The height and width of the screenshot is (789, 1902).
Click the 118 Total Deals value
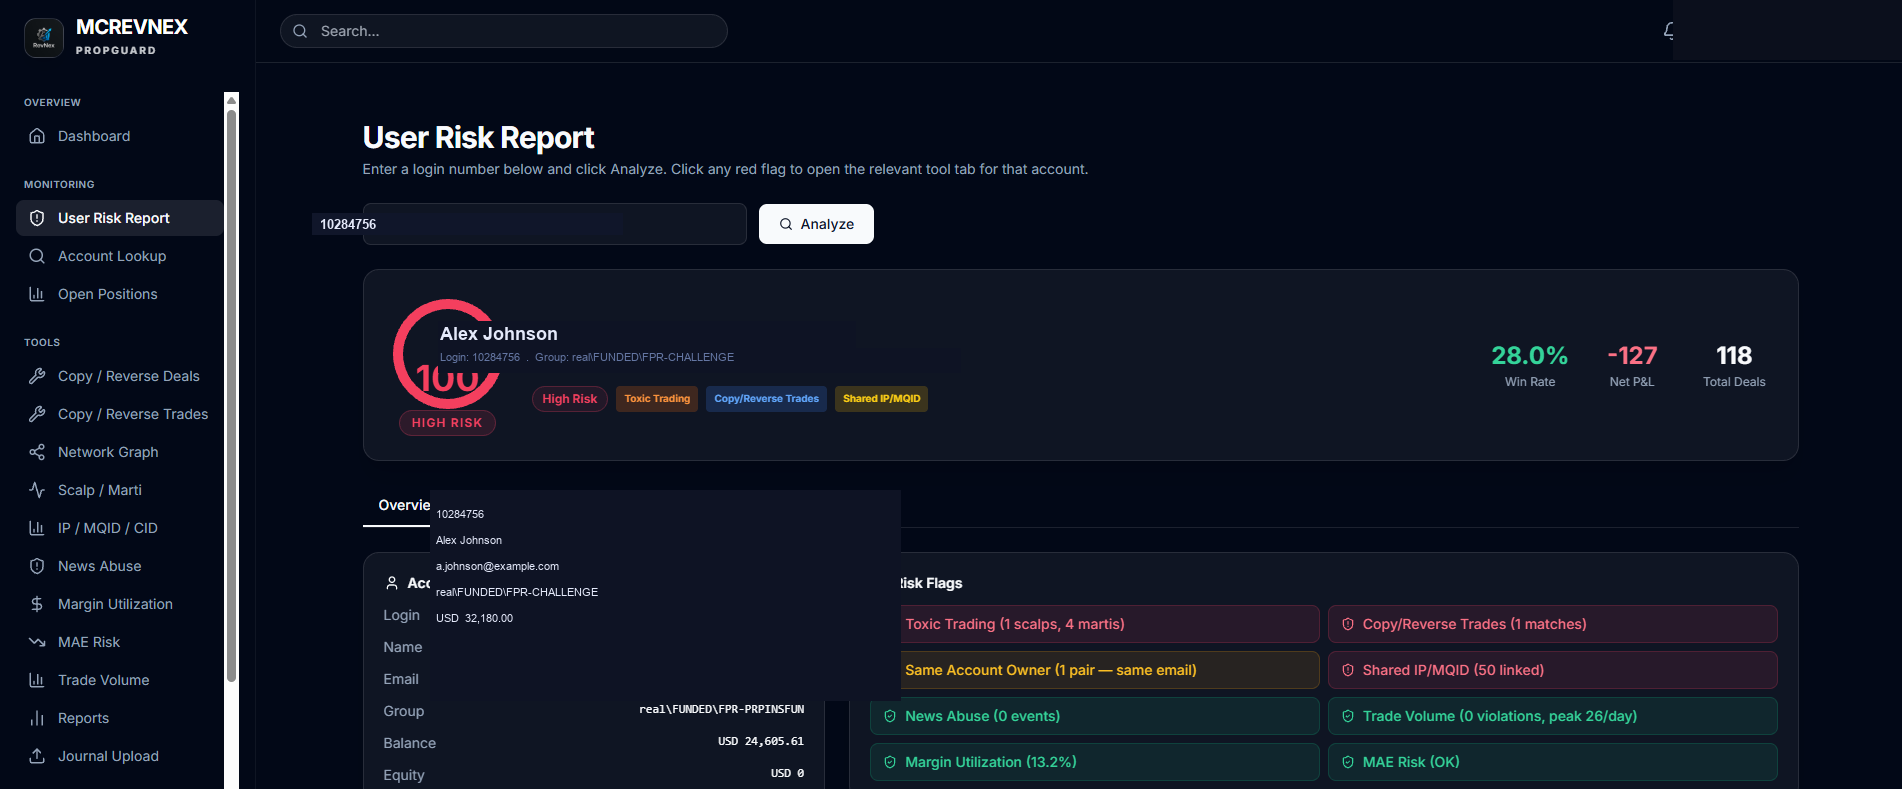point(1734,356)
